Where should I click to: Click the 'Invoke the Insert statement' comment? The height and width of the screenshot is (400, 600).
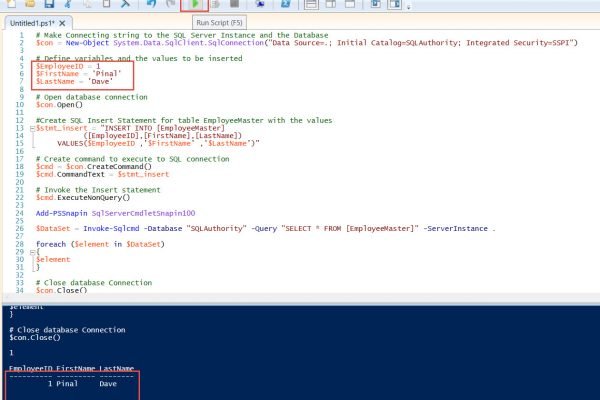[x=98, y=190]
